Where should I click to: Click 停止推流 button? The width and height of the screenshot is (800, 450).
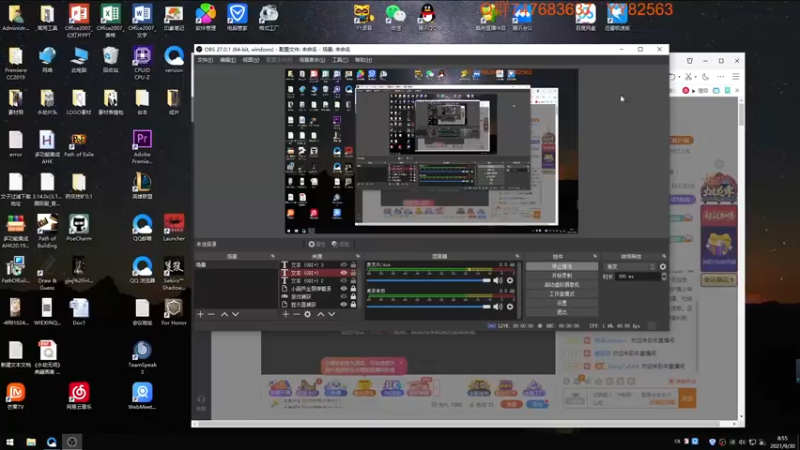[x=562, y=266]
